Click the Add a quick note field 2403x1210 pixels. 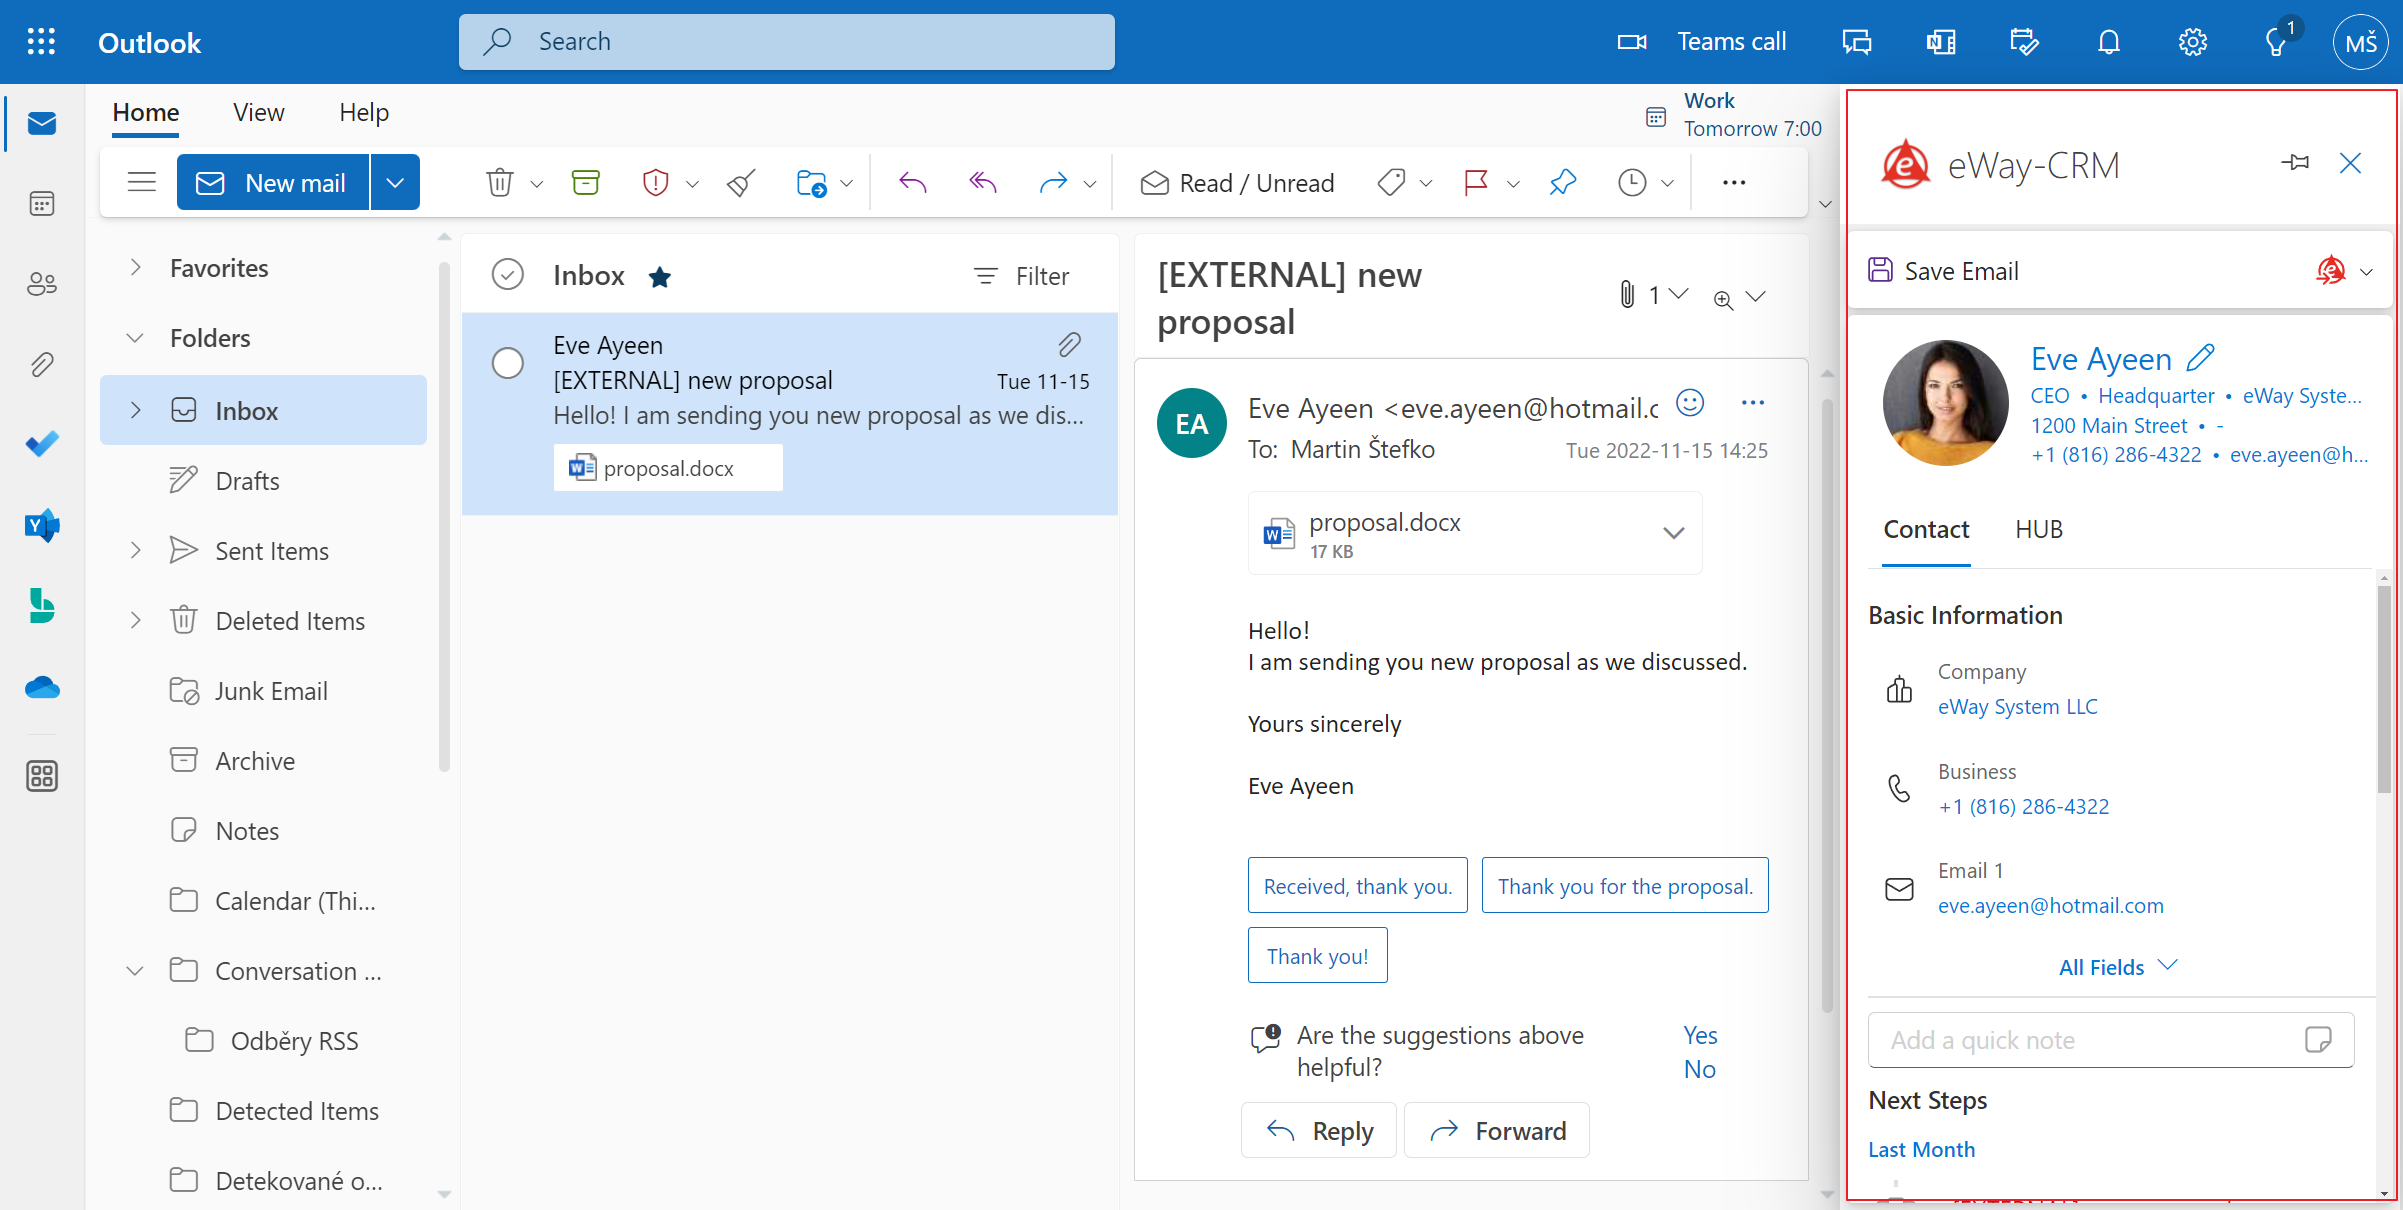[x=2110, y=1040]
